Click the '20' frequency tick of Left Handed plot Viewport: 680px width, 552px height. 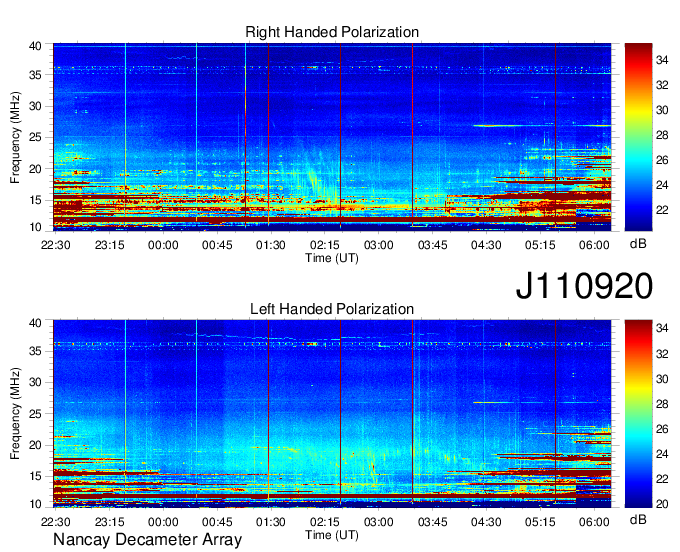pos(35,445)
